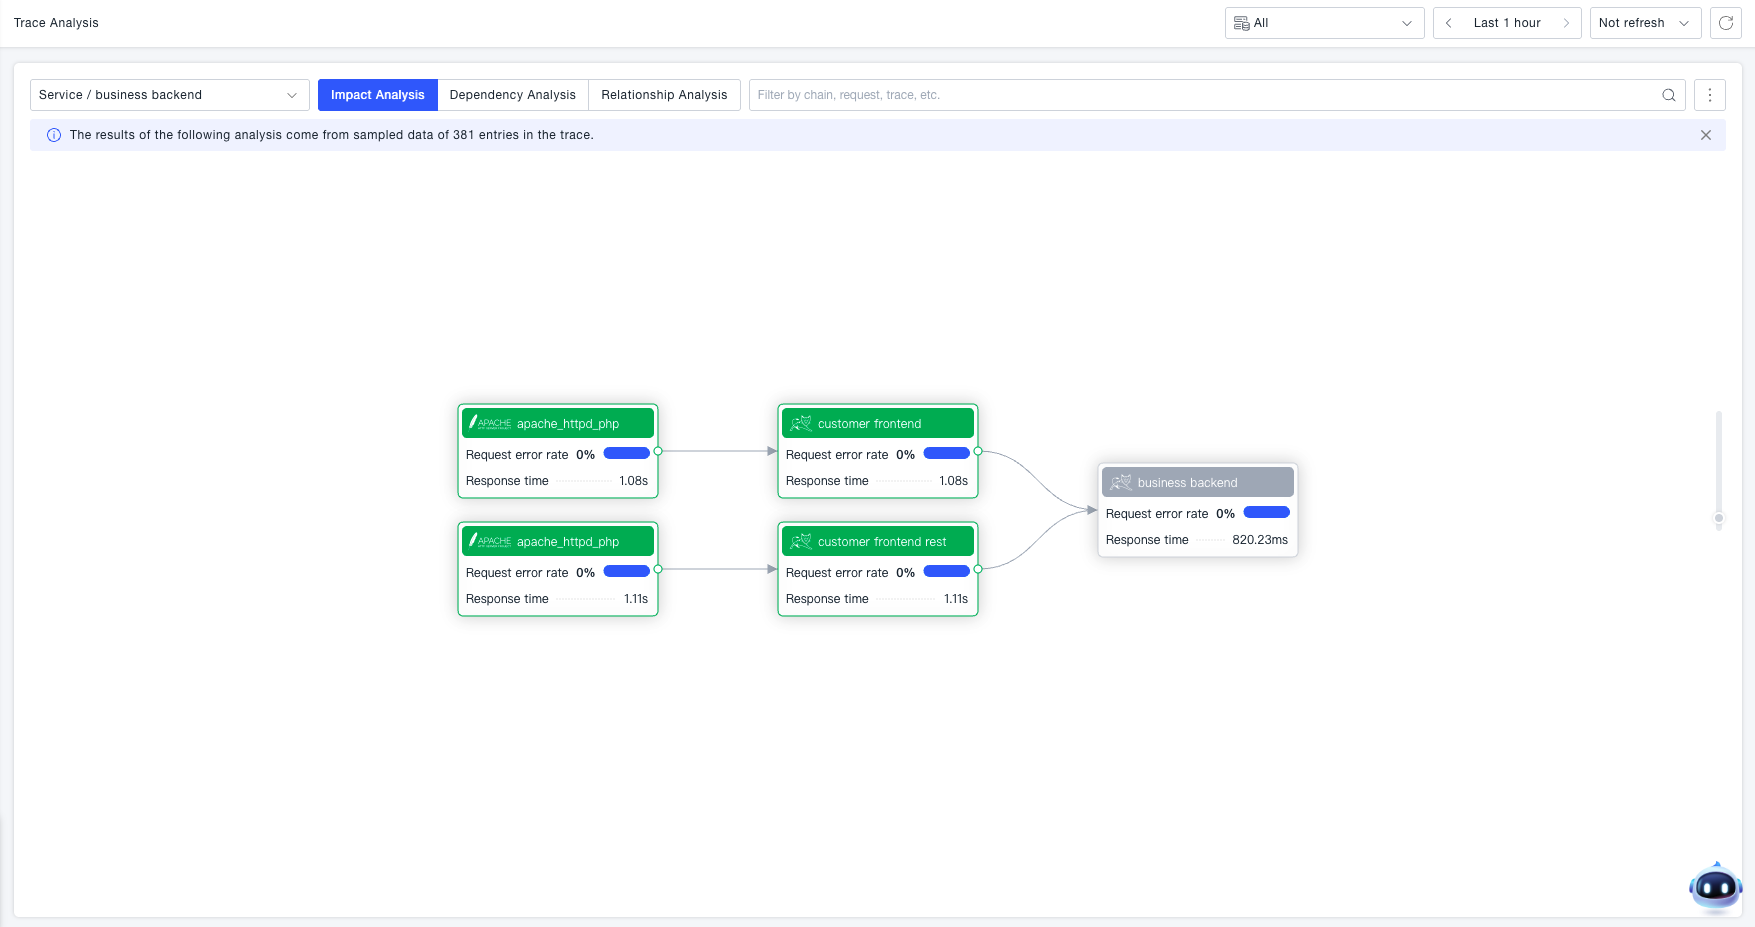Open the Service / business backend selector

click(168, 95)
